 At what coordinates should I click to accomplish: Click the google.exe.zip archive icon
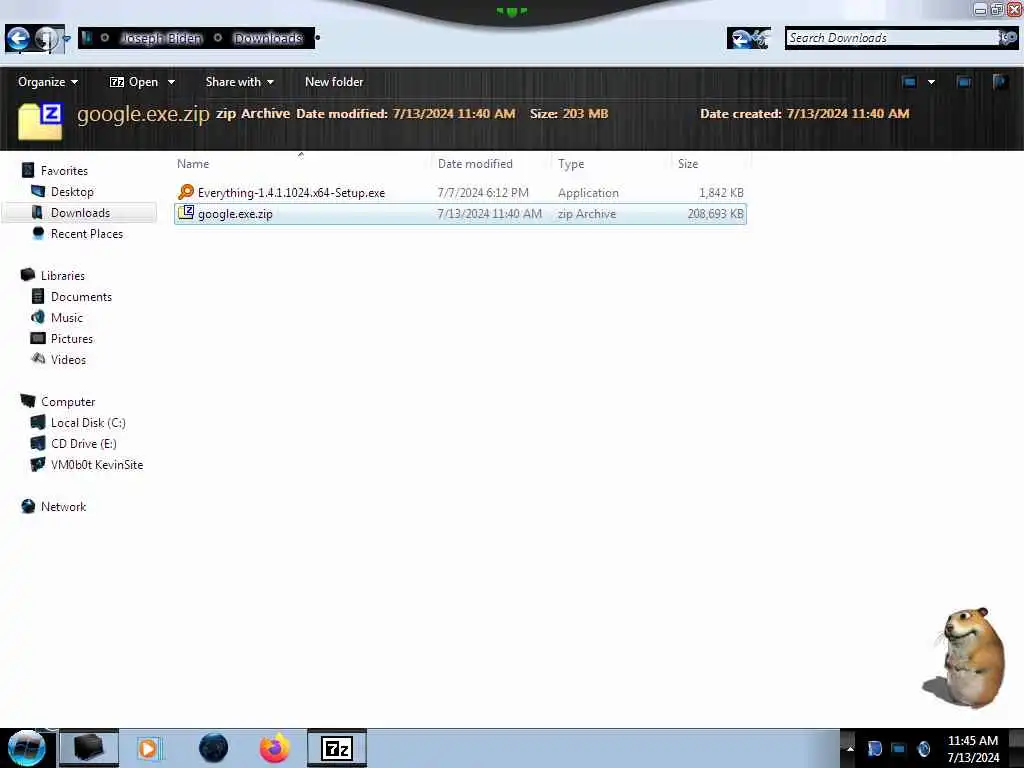coord(185,213)
